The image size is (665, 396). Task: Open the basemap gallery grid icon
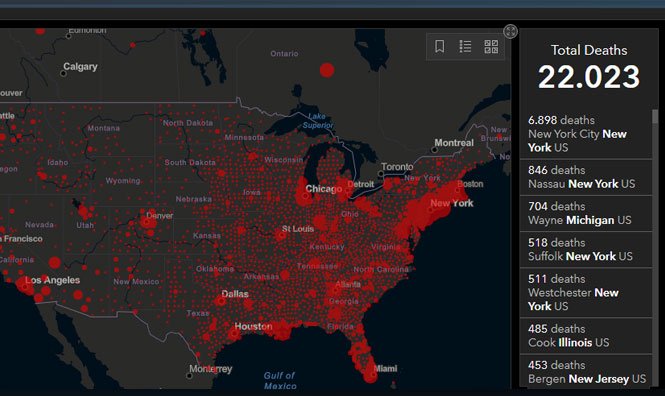point(491,46)
